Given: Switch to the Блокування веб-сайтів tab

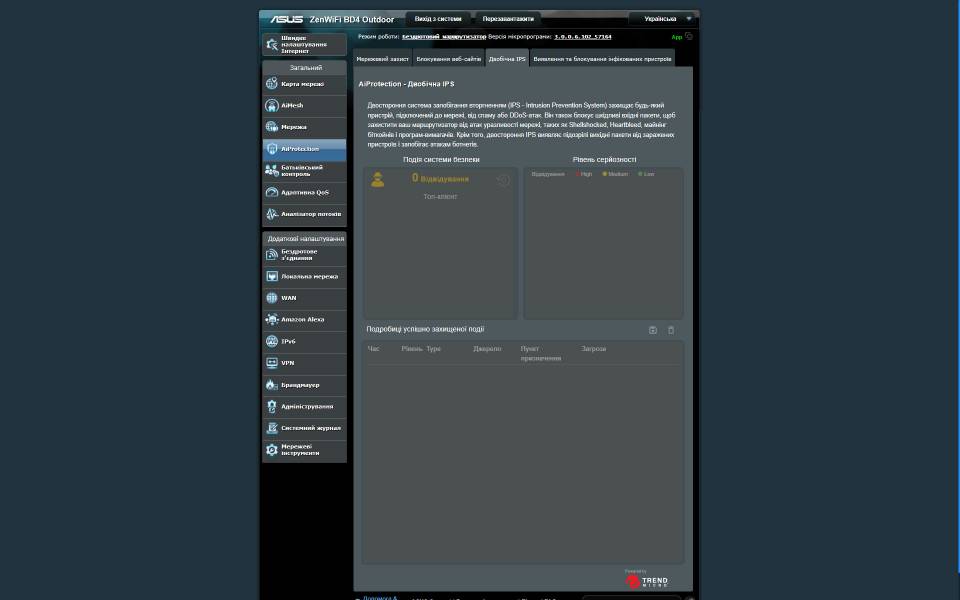Looking at the screenshot, I should [x=449, y=59].
